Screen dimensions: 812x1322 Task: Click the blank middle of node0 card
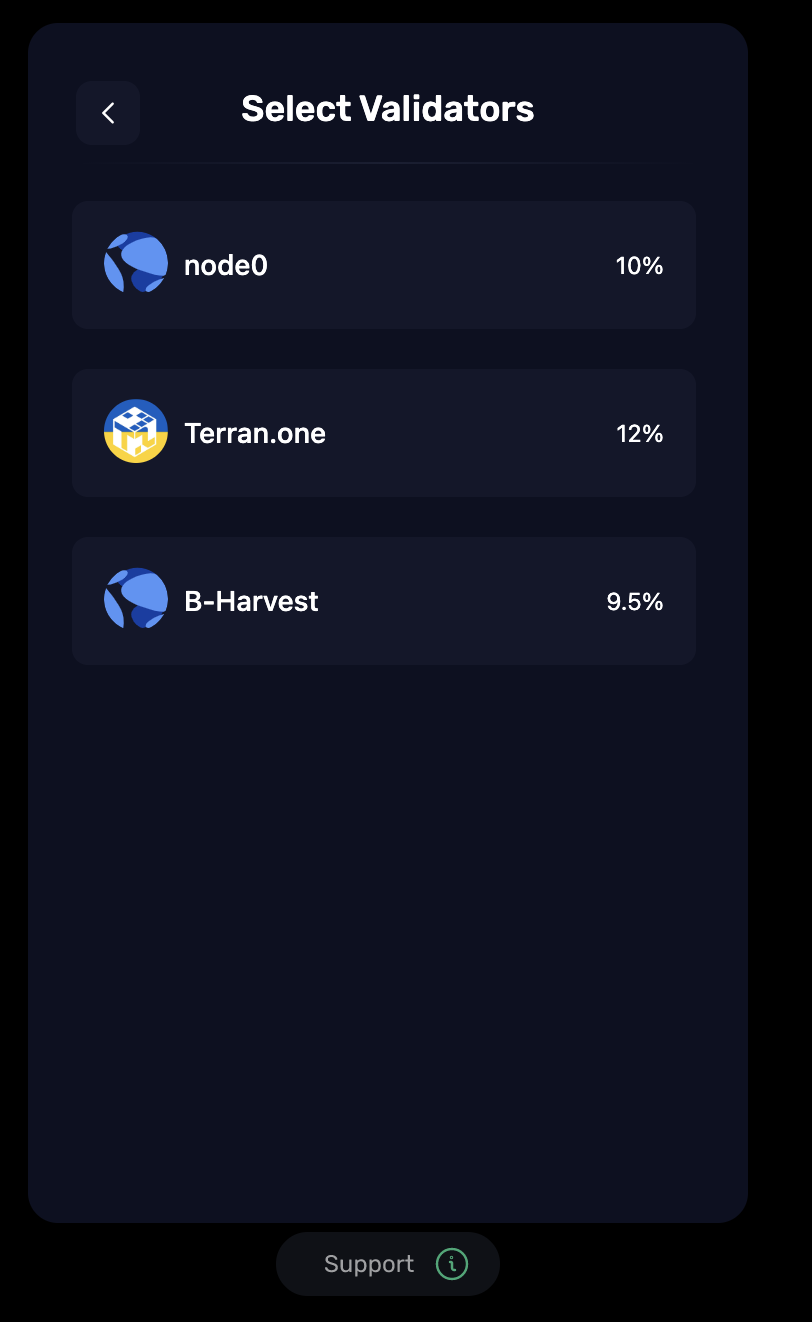[x=440, y=266]
